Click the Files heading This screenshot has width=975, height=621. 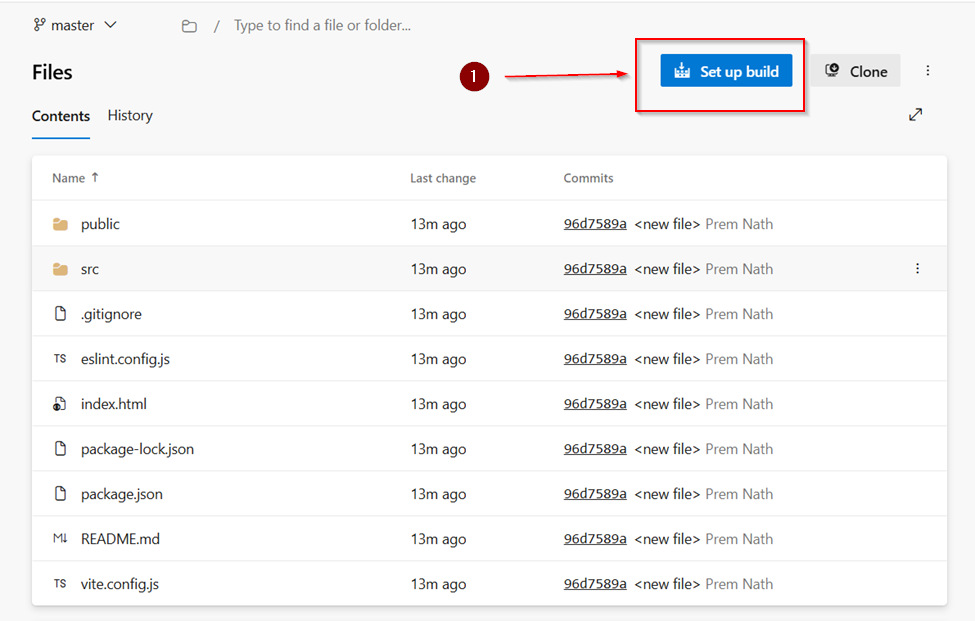pyautogui.click(x=52, y=73)
